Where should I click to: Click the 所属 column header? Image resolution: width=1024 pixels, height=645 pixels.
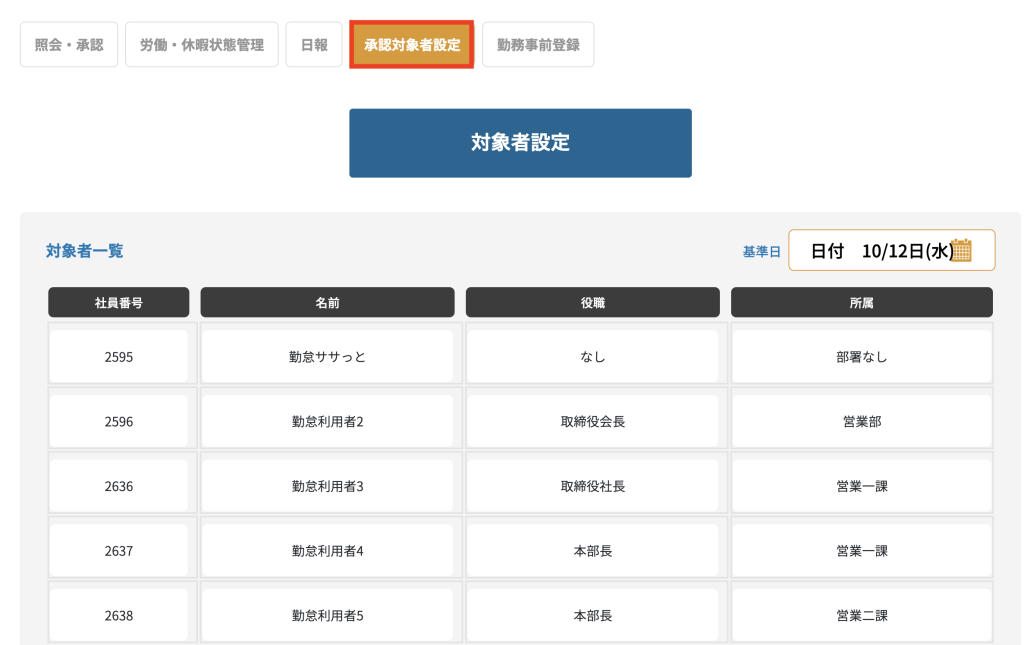(x=862, y=302)
